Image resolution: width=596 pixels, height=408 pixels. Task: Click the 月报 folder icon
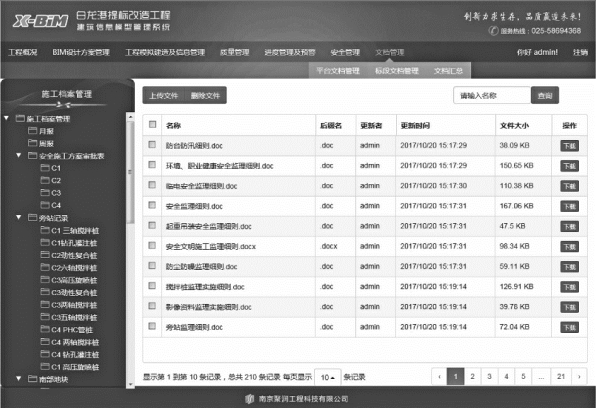pos(32,131)
